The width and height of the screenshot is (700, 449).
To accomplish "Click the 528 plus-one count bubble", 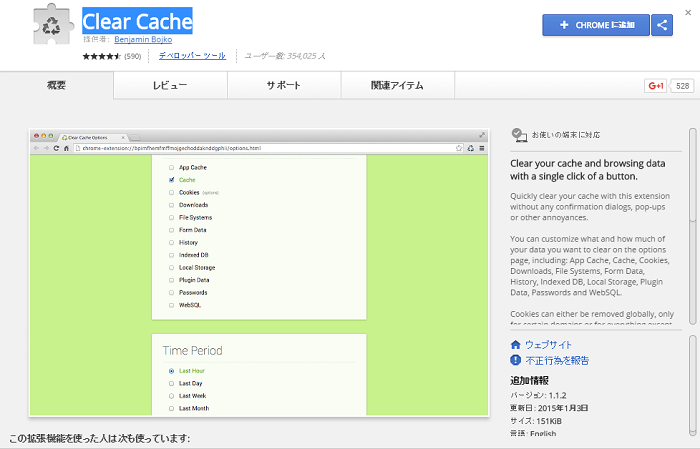I will (682, 86).
